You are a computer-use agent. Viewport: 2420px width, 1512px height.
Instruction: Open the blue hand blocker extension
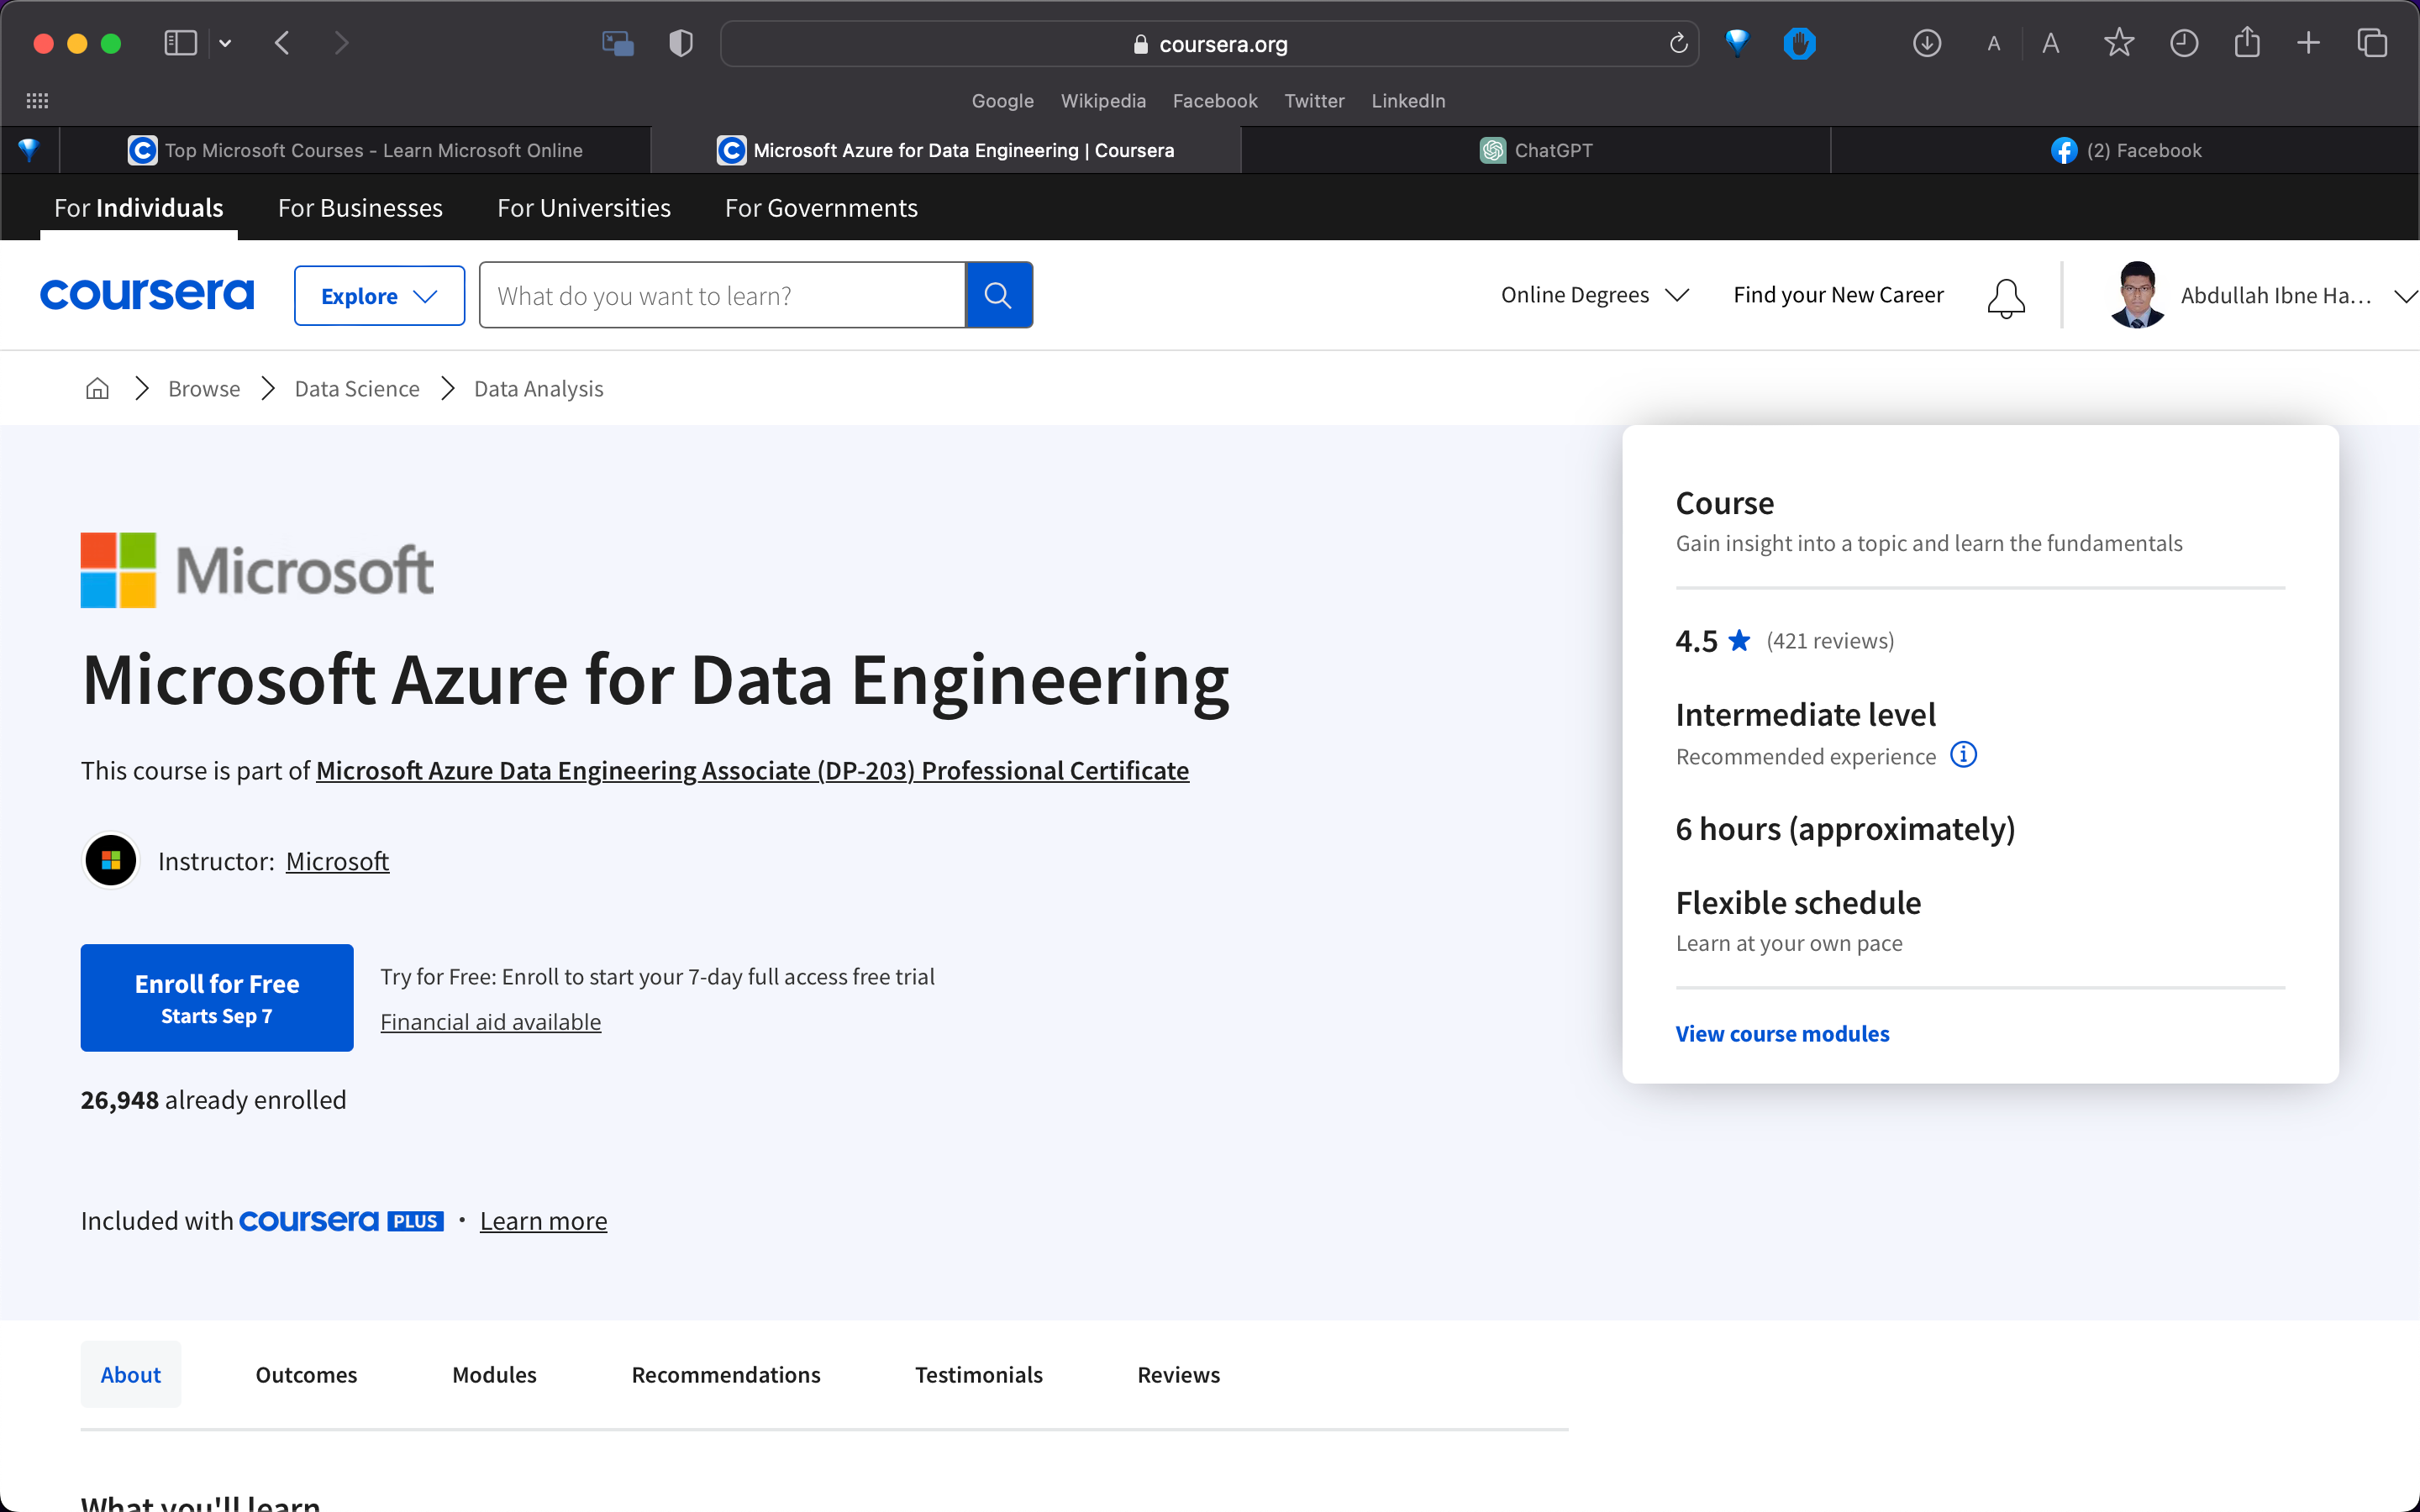(x=1799, y=43)
